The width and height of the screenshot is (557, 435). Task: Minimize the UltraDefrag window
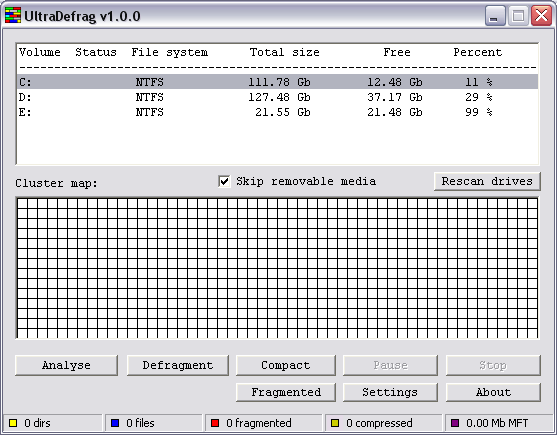[x=495, y=16]
